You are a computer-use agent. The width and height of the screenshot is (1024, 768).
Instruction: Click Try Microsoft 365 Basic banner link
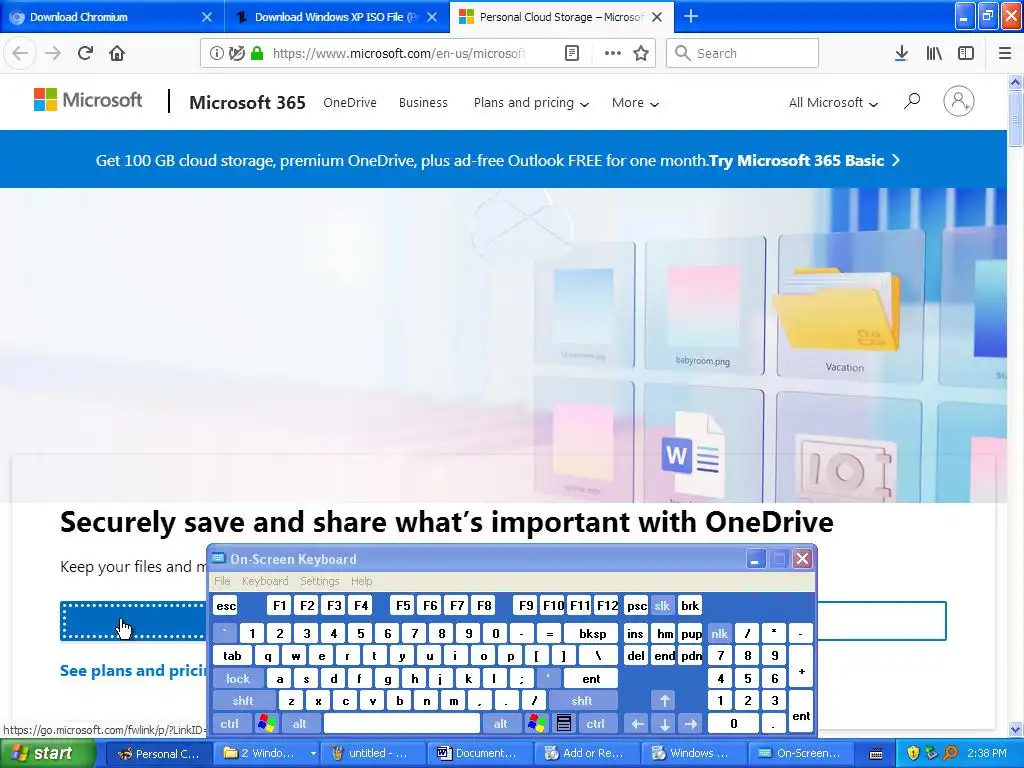pos(805,161)
